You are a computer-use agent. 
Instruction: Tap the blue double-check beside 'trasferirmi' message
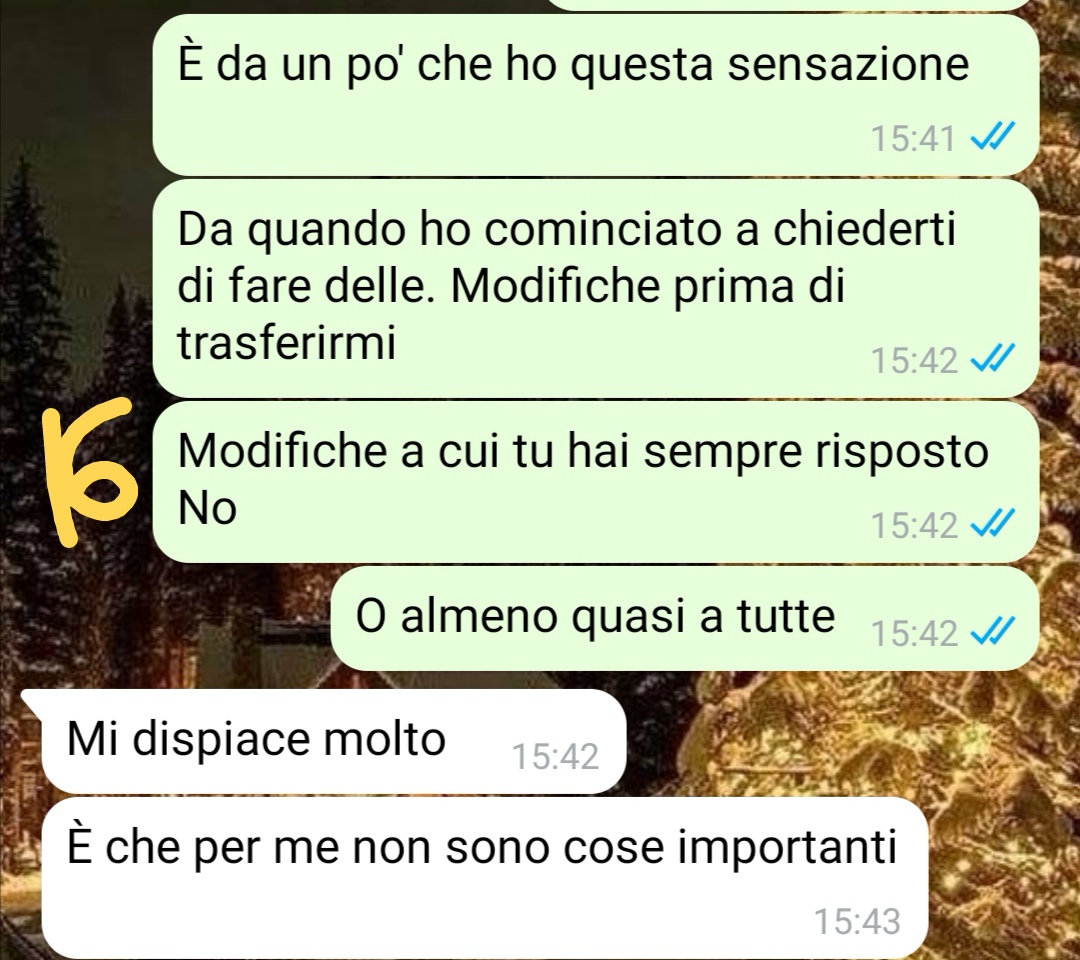[x=992, y=359]
